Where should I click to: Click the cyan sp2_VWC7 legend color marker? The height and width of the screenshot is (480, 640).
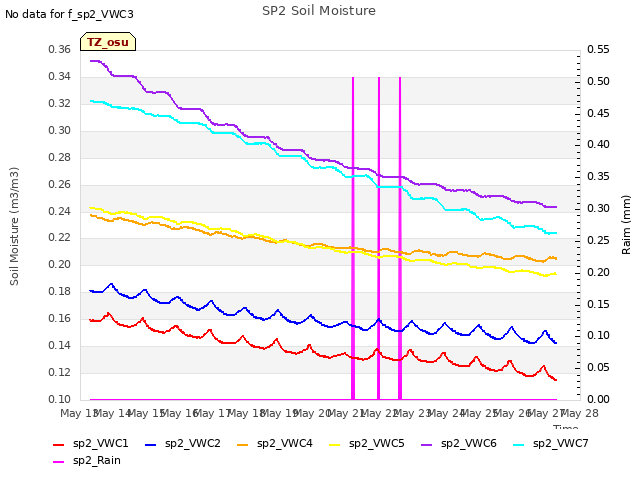[519, 444]
